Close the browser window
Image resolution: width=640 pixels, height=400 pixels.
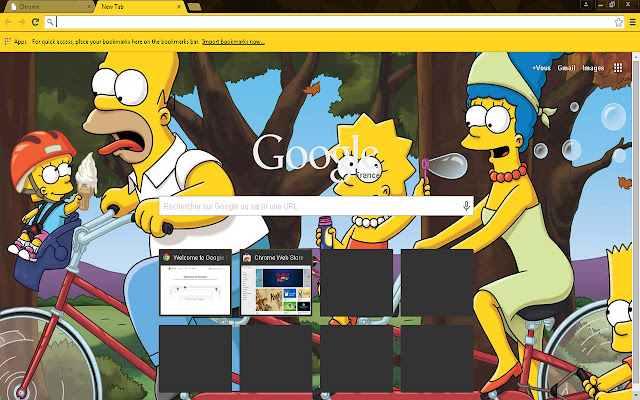click(628, 4)
